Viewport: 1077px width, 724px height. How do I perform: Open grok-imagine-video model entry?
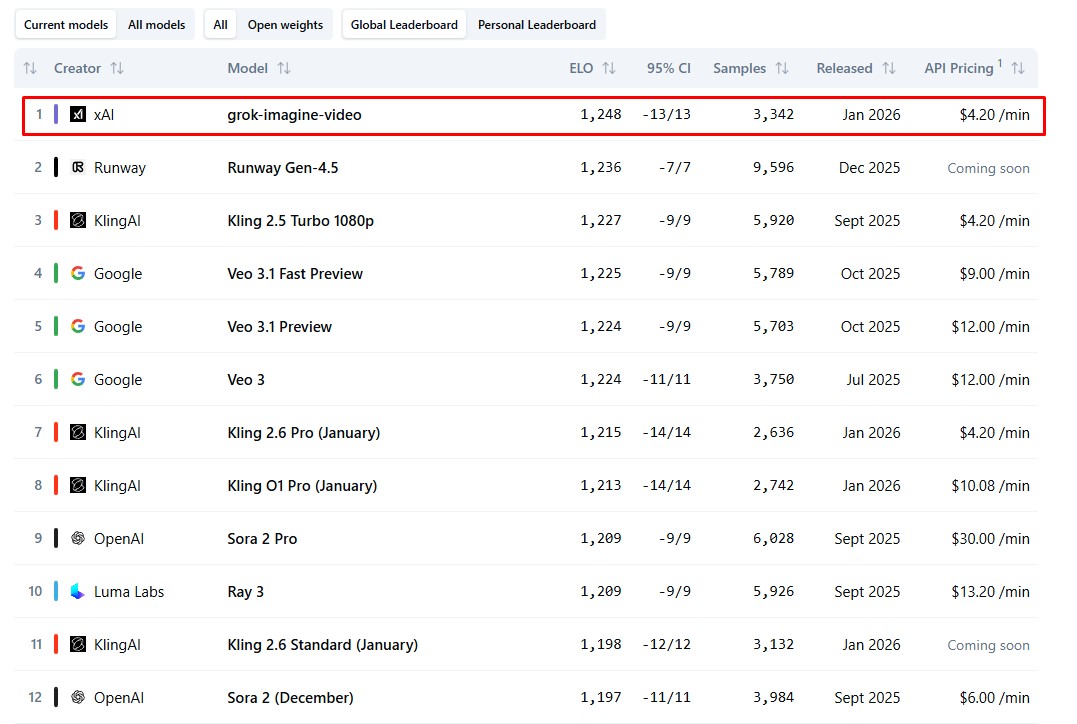(x=295, y=115)
